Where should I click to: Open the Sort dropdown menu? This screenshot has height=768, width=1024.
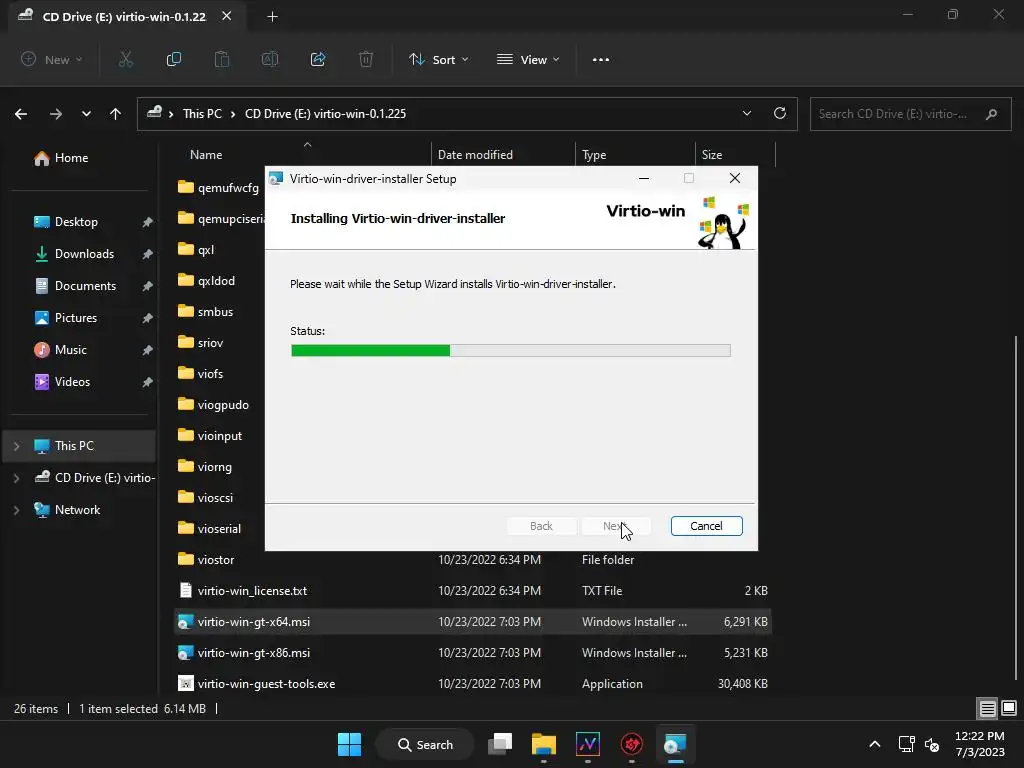coord(438,59)
